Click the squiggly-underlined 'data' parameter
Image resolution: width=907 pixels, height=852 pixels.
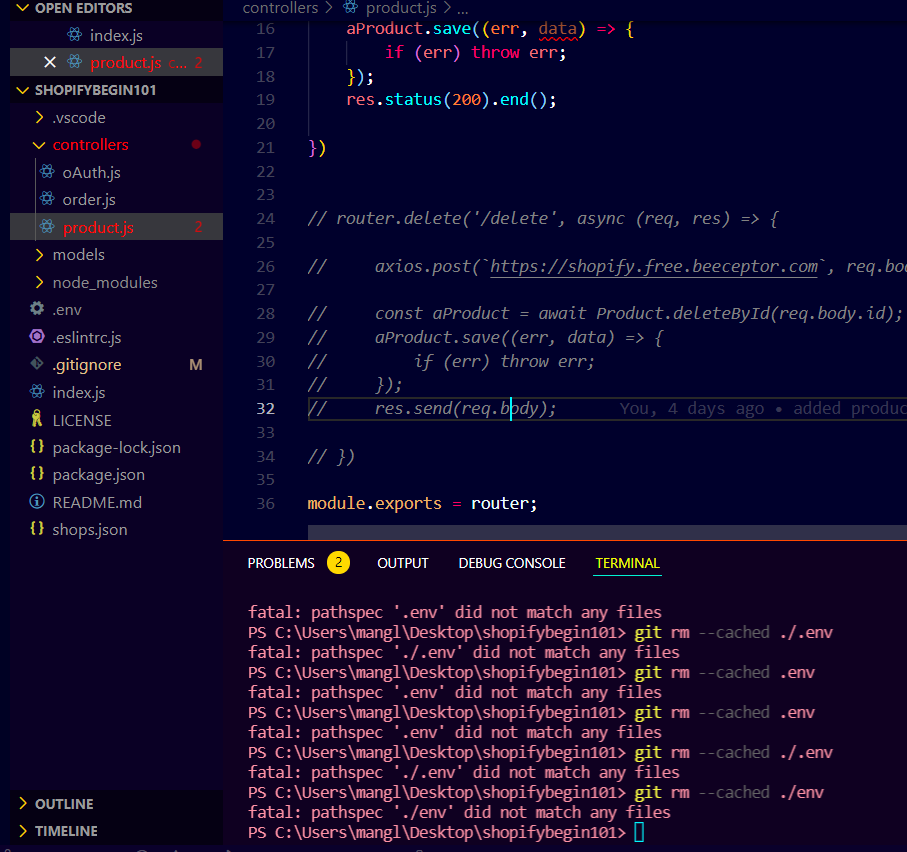tap(558, 28)
